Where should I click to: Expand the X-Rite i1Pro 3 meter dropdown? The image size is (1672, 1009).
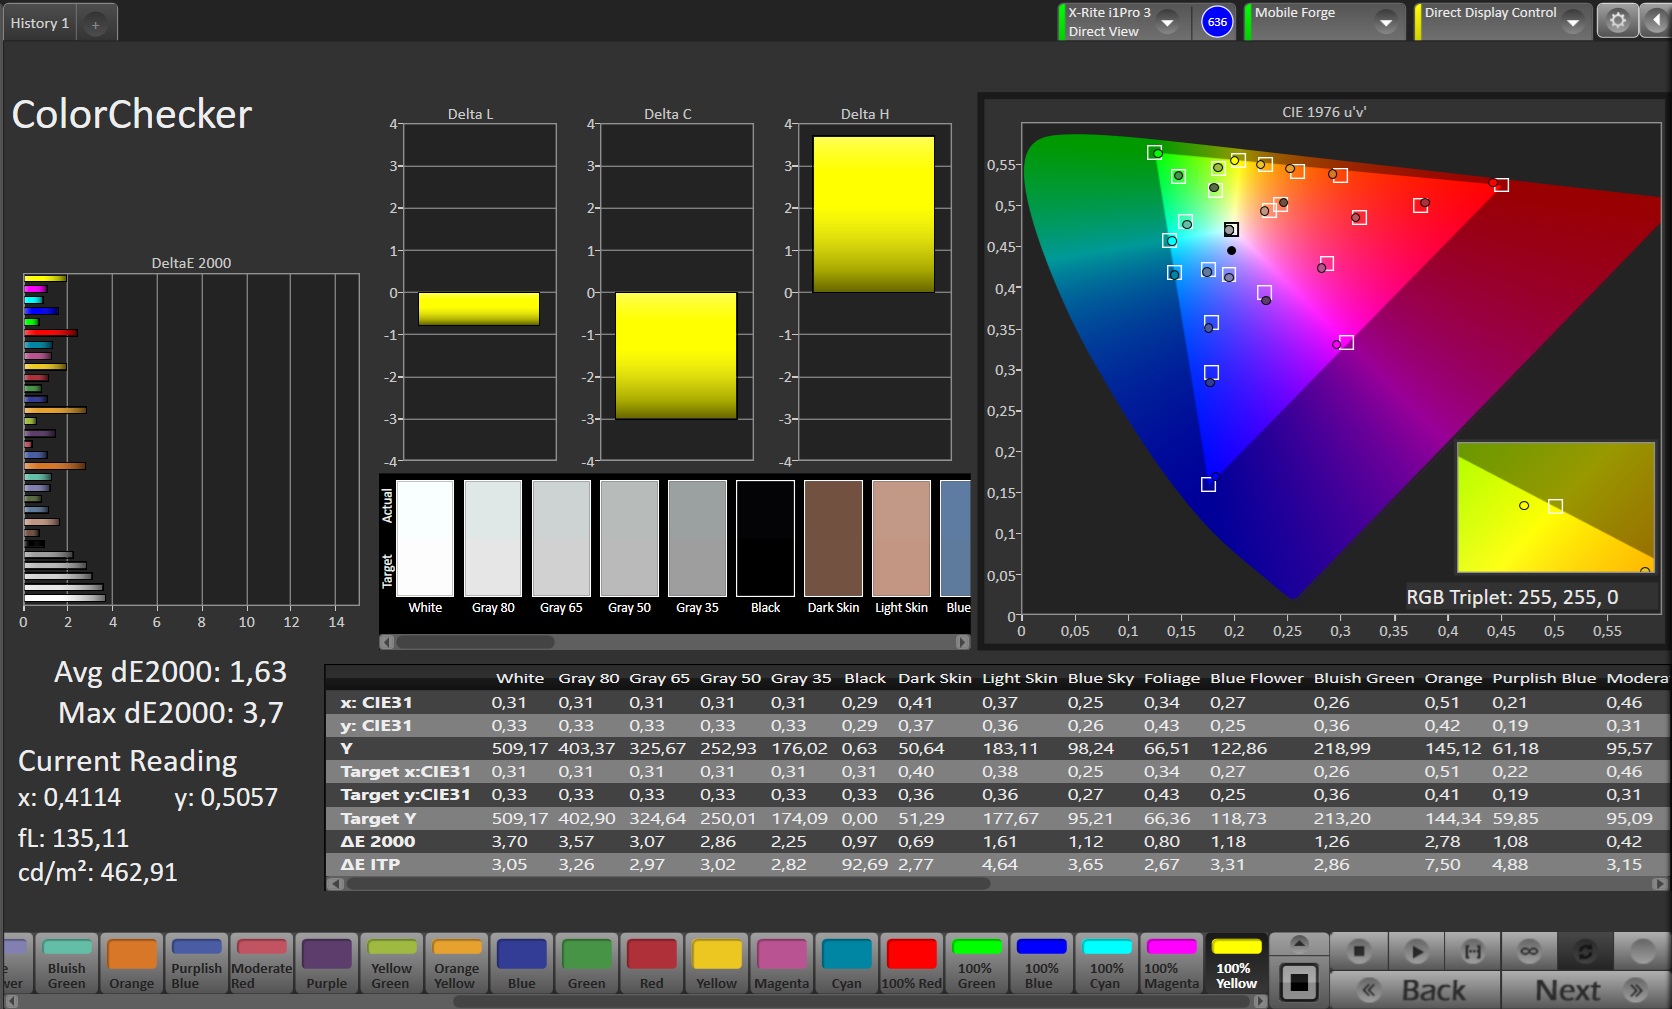1167,22
